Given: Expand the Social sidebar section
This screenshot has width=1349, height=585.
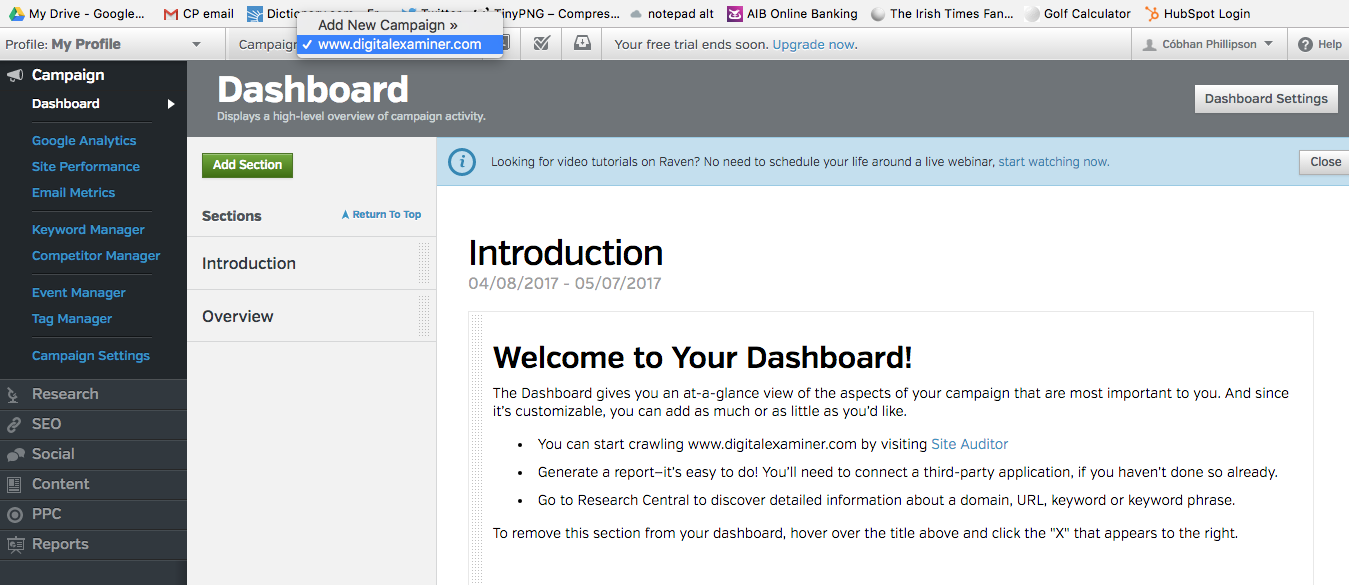Looking at the screenshot, I should click(x=93, y=454).
